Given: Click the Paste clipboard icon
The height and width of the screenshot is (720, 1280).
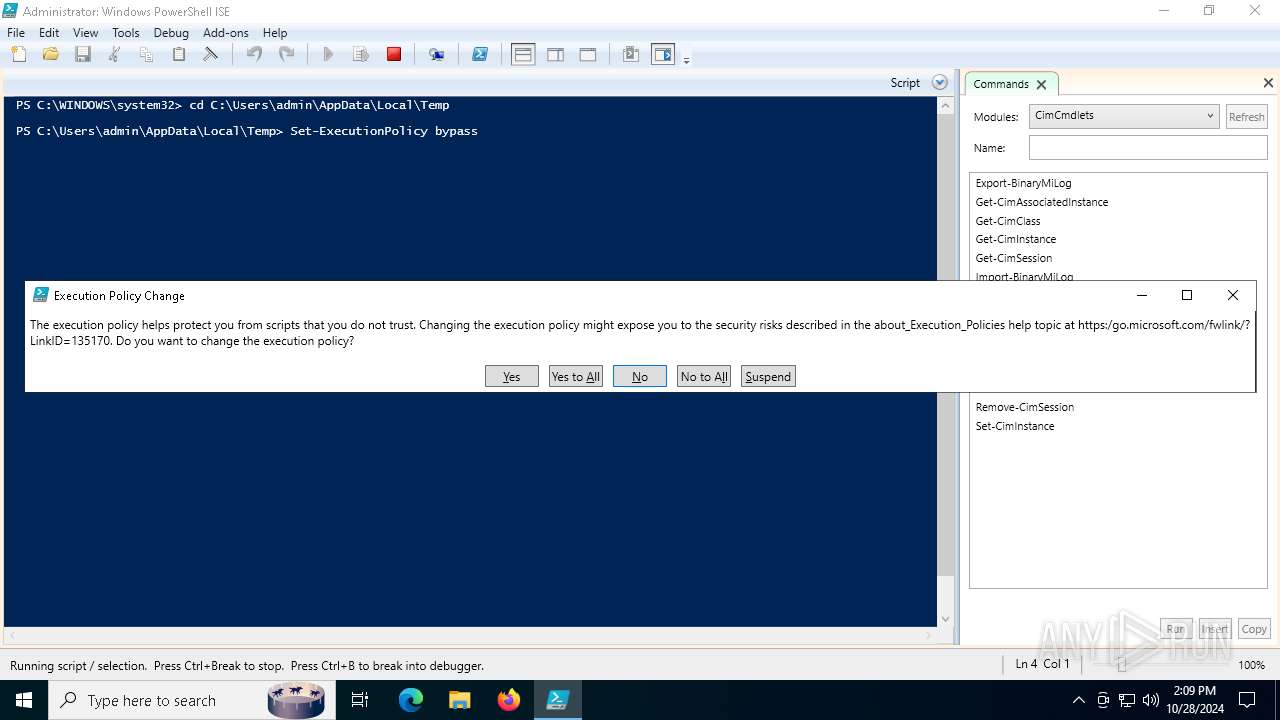Looking at the screenshot, I should 179,54.
